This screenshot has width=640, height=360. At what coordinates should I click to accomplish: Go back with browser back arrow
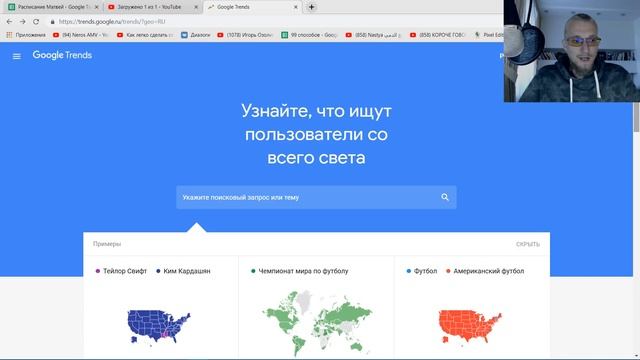click(9, 22)
